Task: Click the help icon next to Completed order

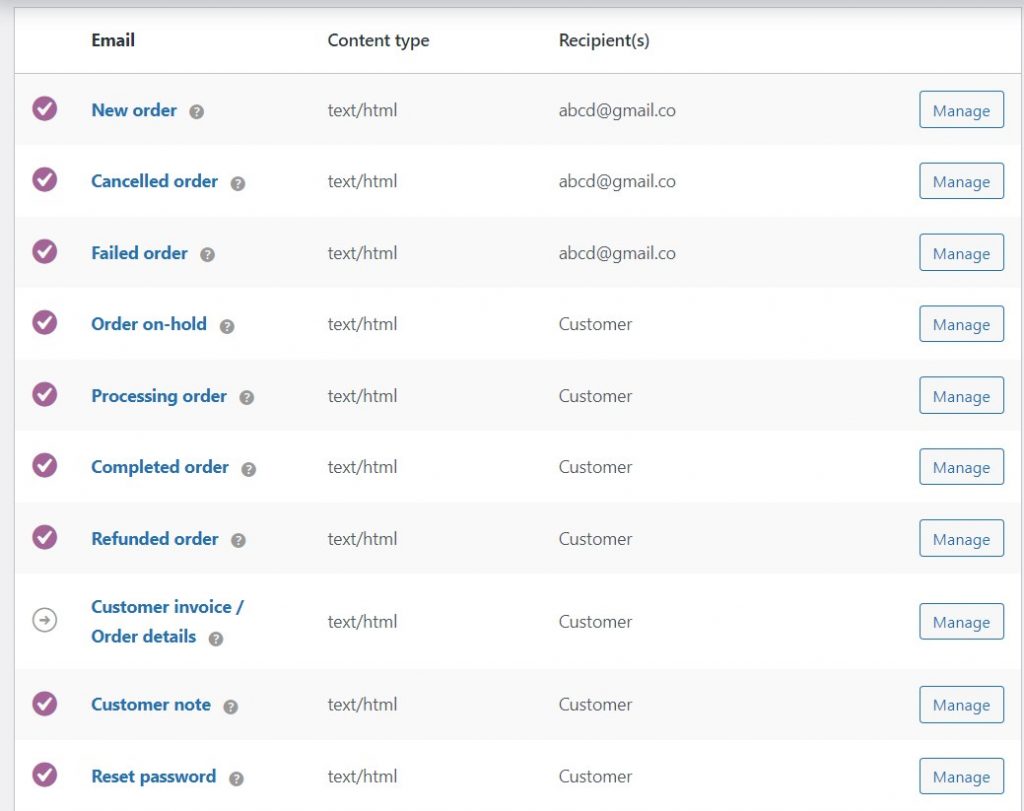Action: click(249, 469)
